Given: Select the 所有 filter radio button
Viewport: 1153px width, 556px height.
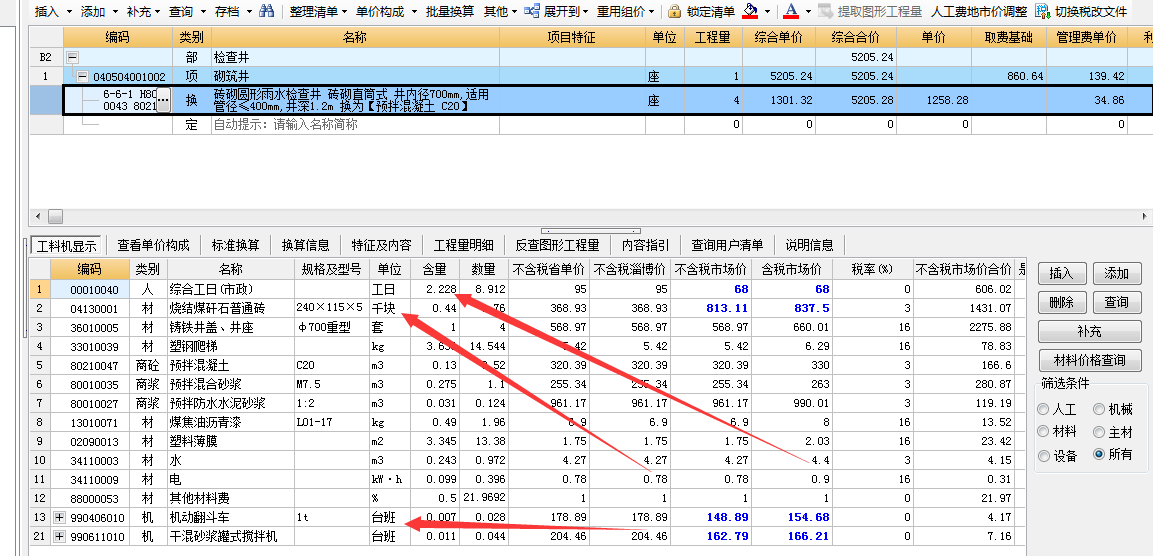Looking at the screenshot, I should (1099, 455).
